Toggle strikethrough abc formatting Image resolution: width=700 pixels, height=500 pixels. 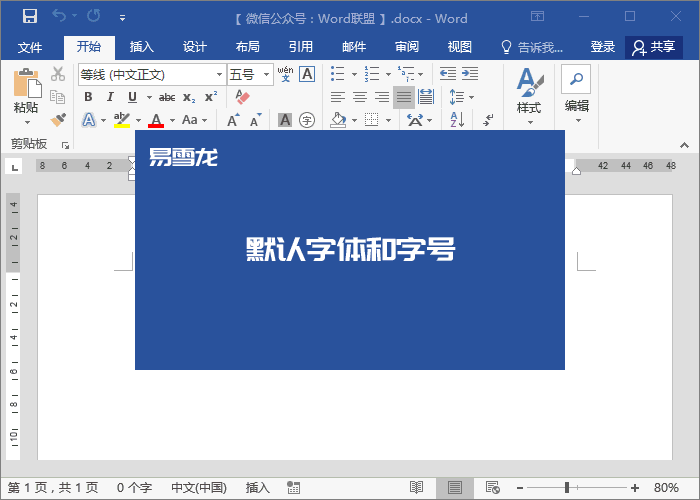click(x=167, y=97)
